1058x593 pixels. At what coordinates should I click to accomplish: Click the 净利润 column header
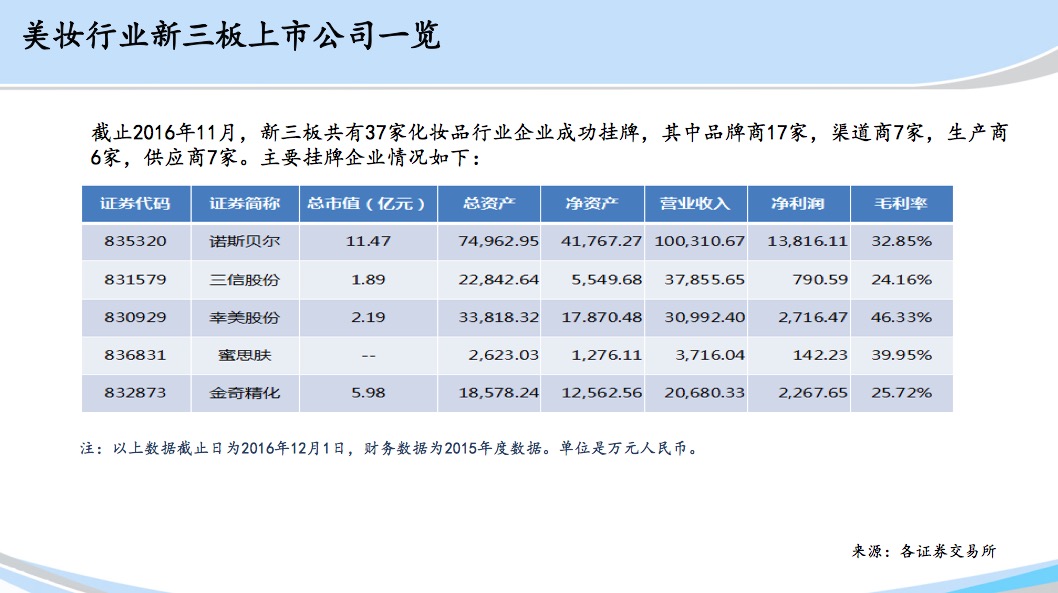pos(799,203)
